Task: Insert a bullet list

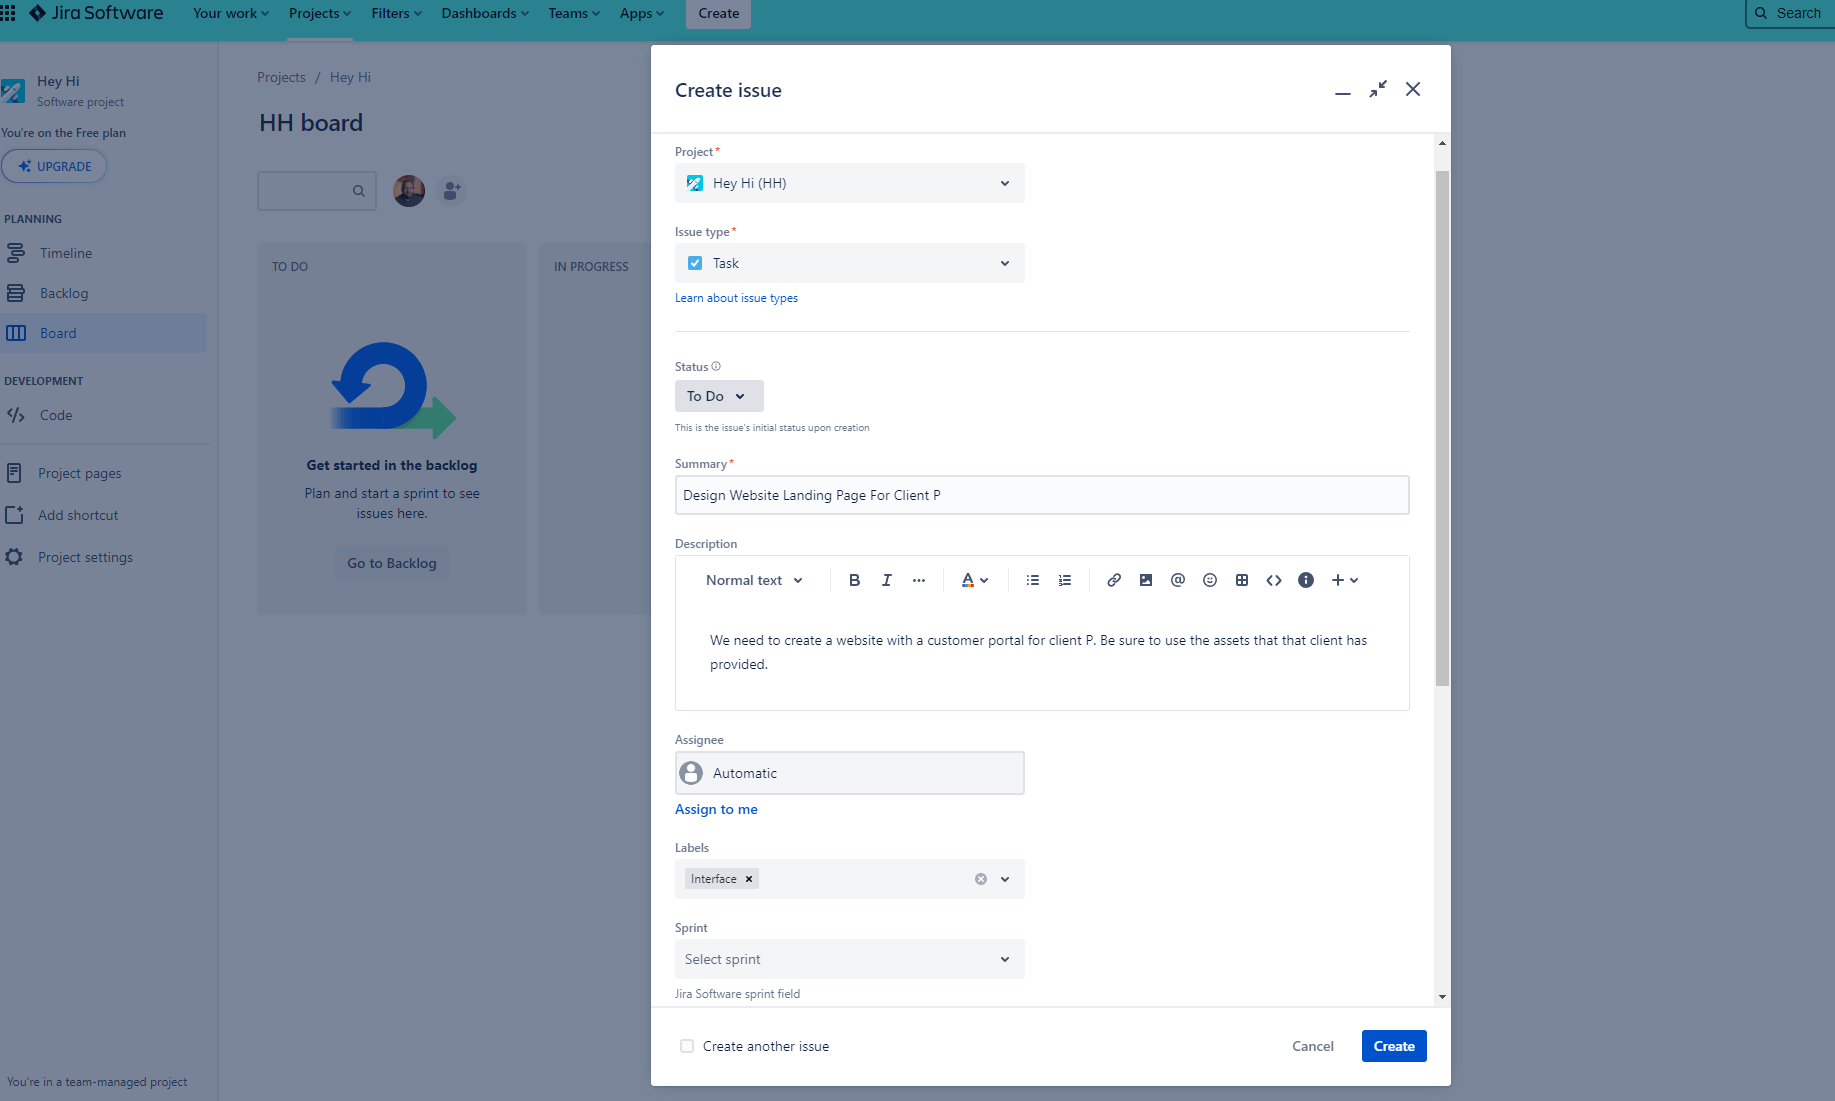Action: pos(1032,580)
